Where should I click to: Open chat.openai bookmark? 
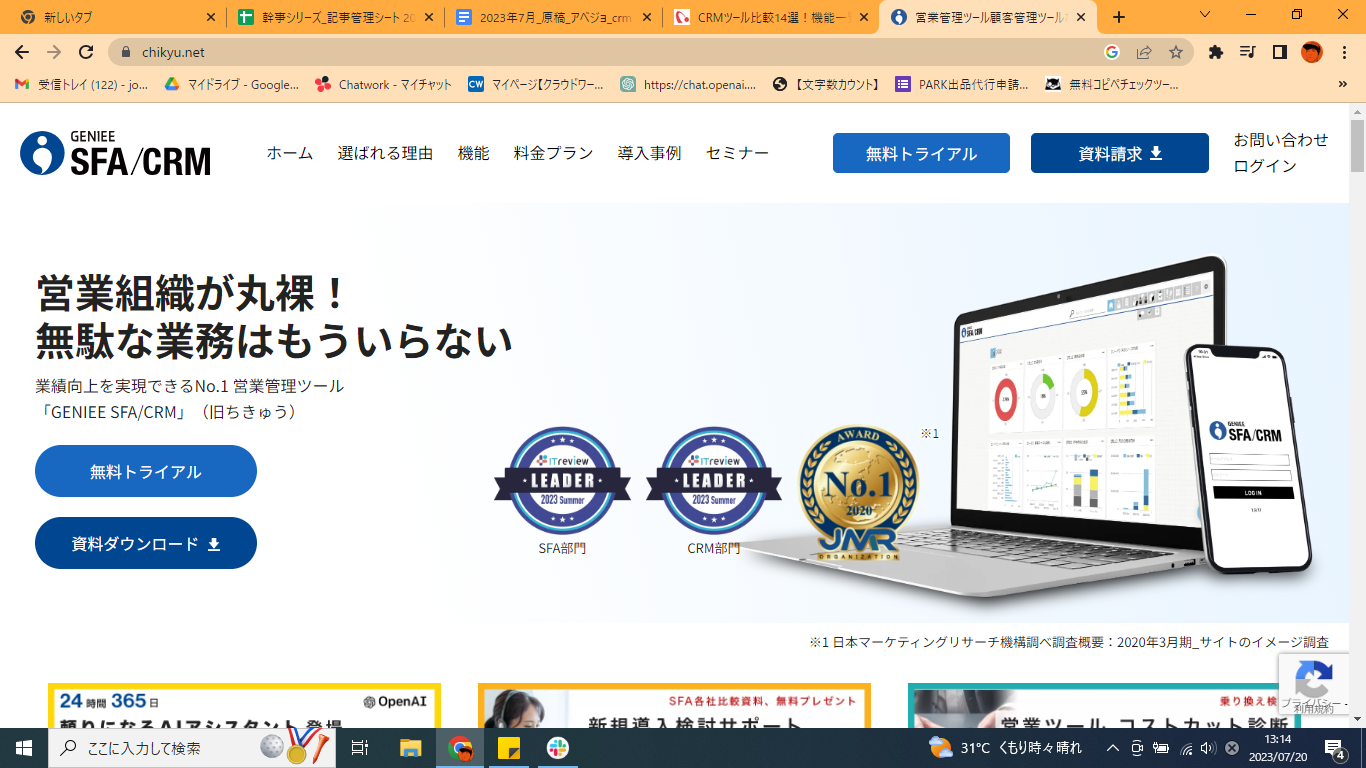[x=688, y=85]
